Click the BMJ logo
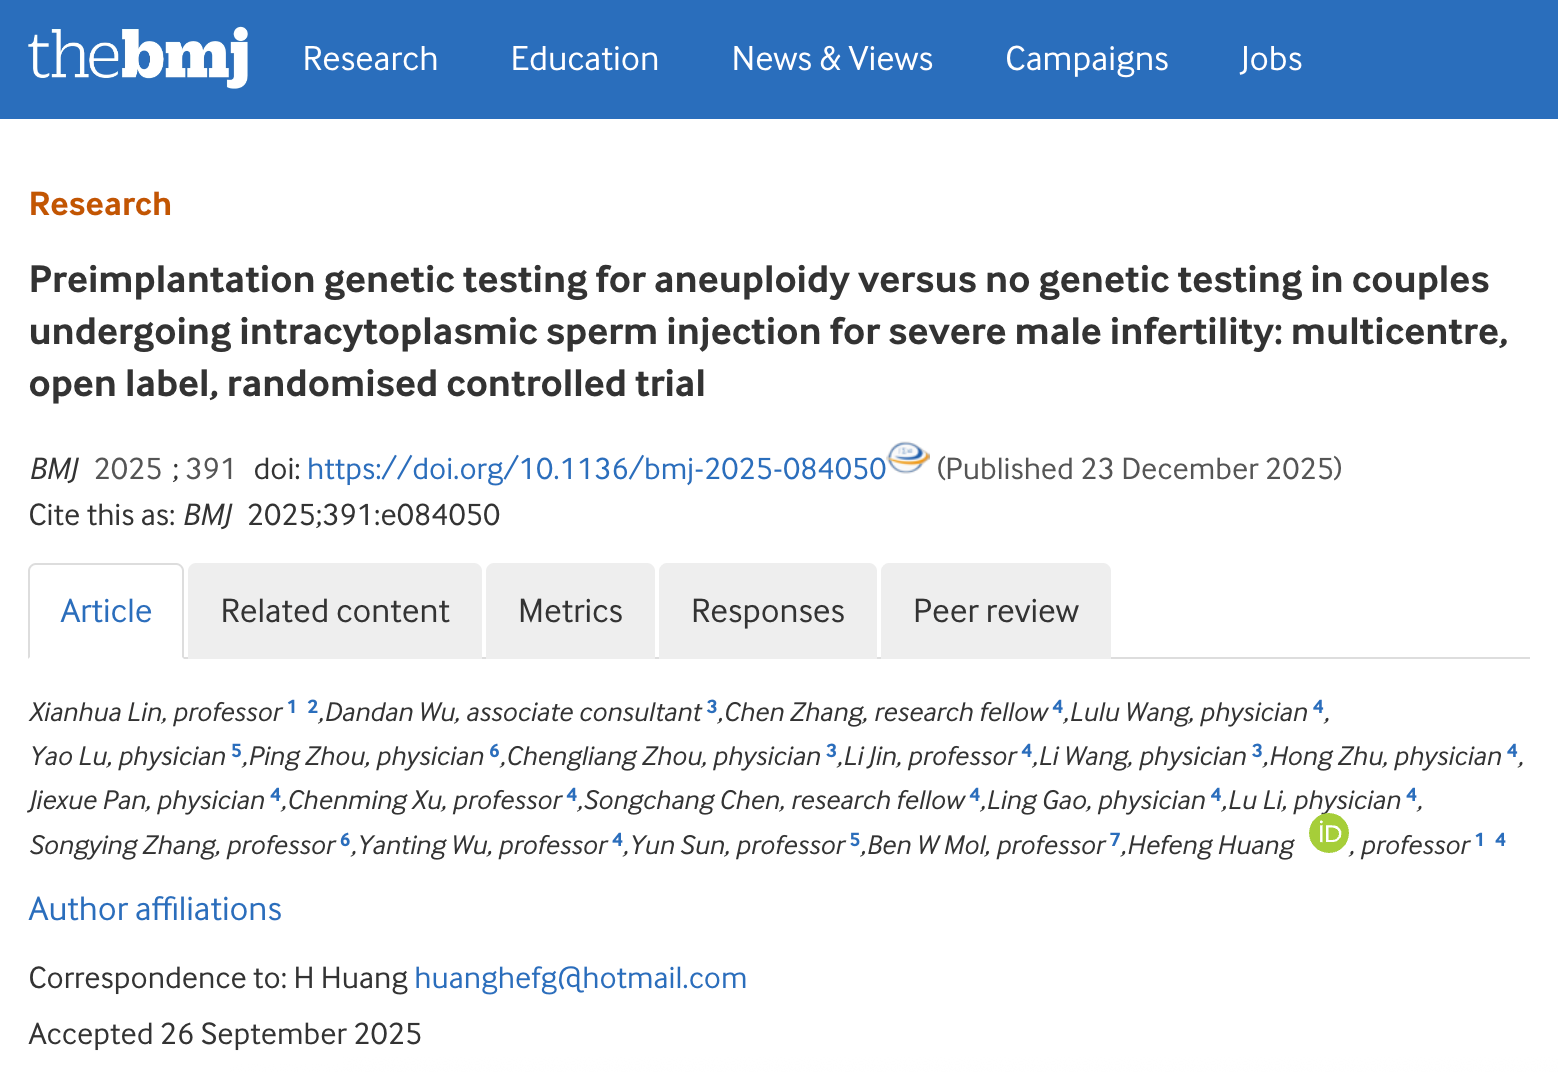This screenshot has width=1558, height=1072. point(138,58)
